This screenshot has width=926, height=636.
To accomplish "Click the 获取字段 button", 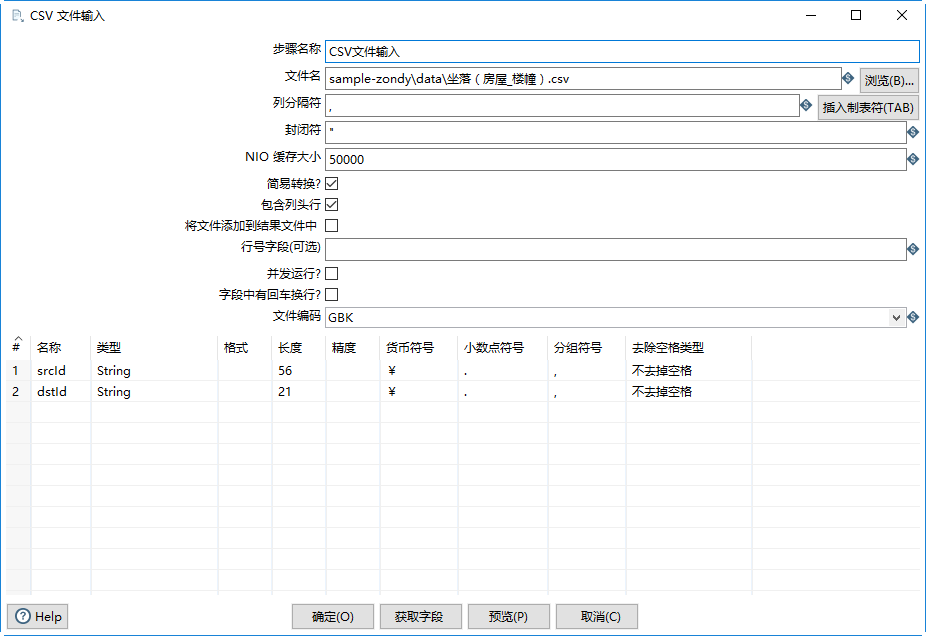I will point(420,617).
